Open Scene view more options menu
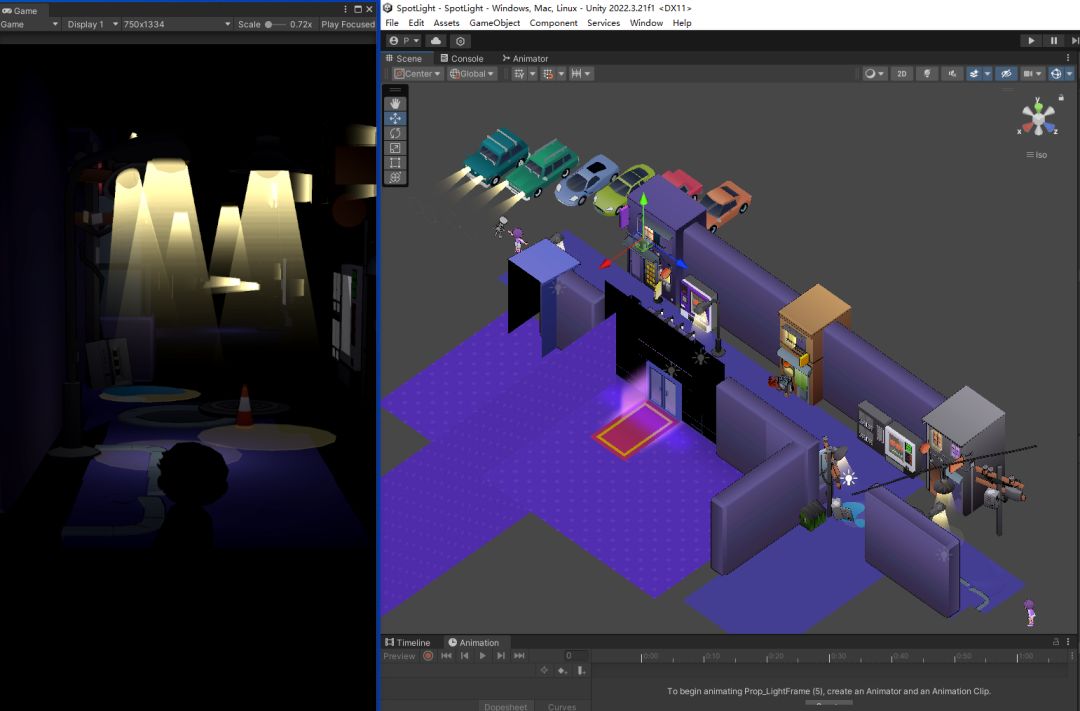The width and height of the screenshot is (1080, 711). [x=1068, y=58]
